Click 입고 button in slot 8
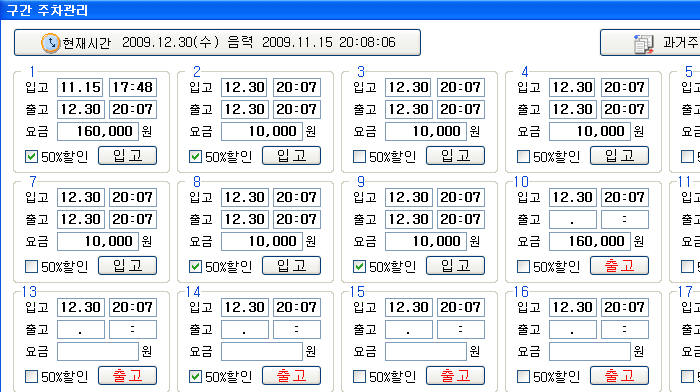The image size is (700, 392). coord(291,266)
